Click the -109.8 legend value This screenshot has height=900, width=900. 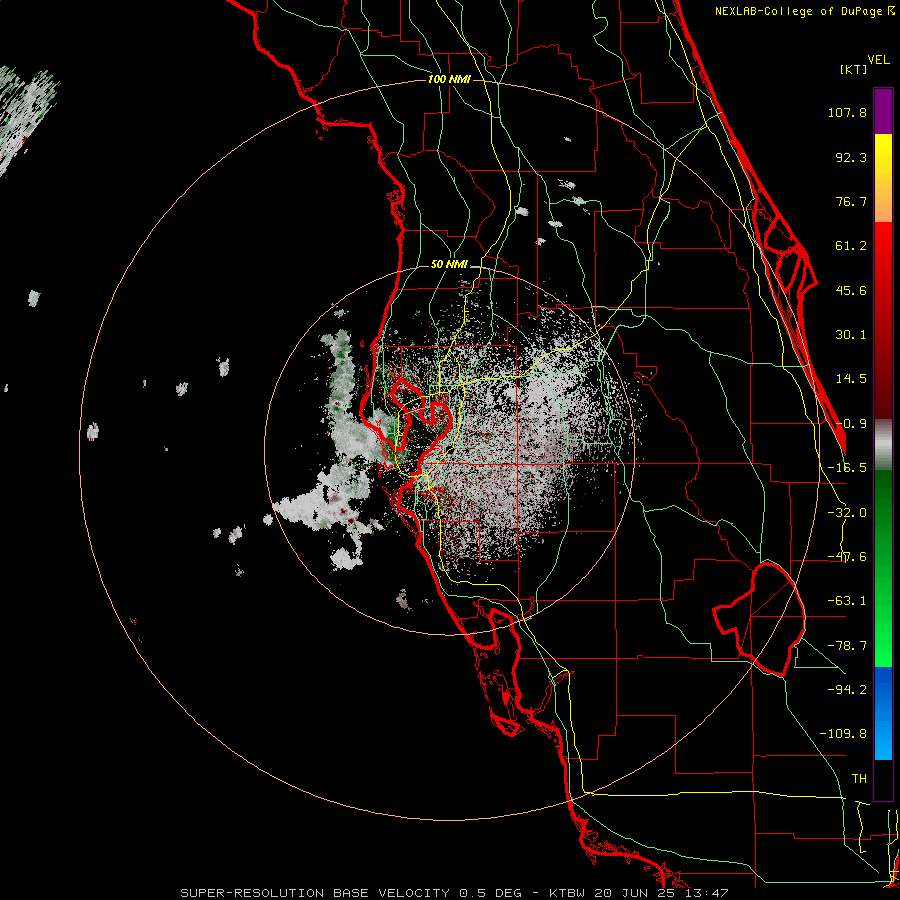pyautogui.click(x=843, y=734)
